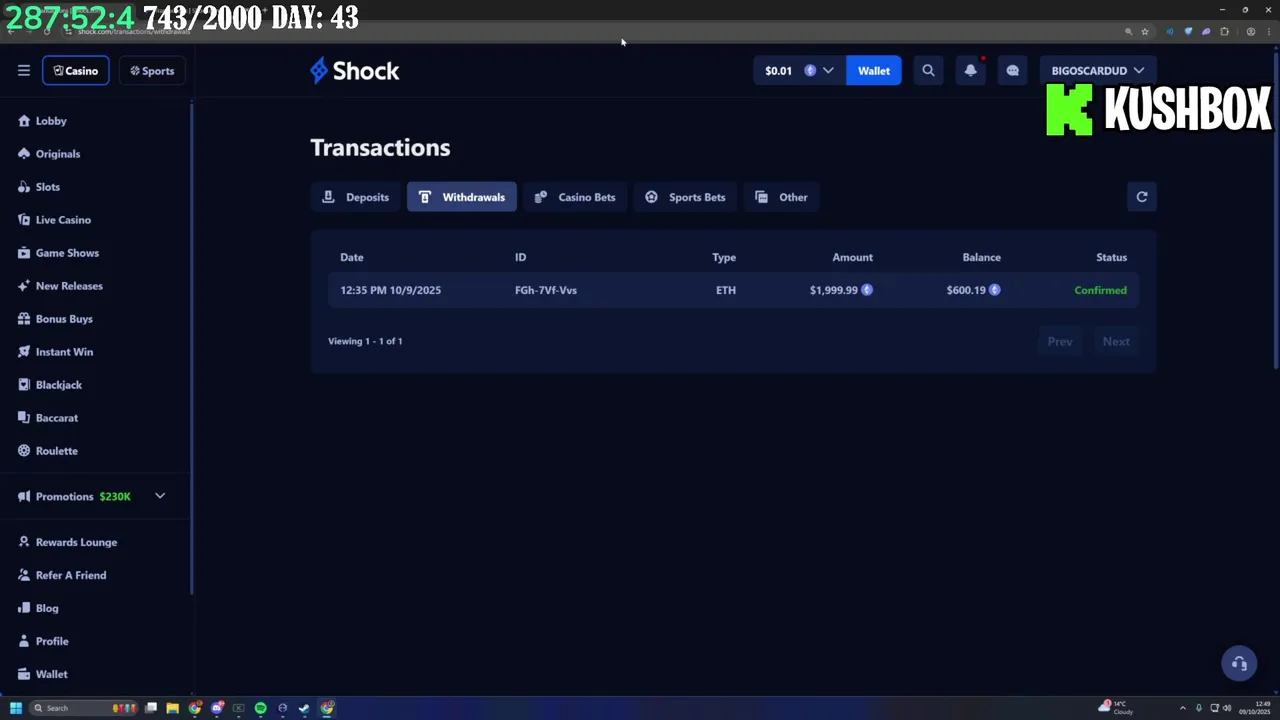Viewport: 1280px width, 720px height.
Task: Open Discord from taskbar
Action: 217,708
